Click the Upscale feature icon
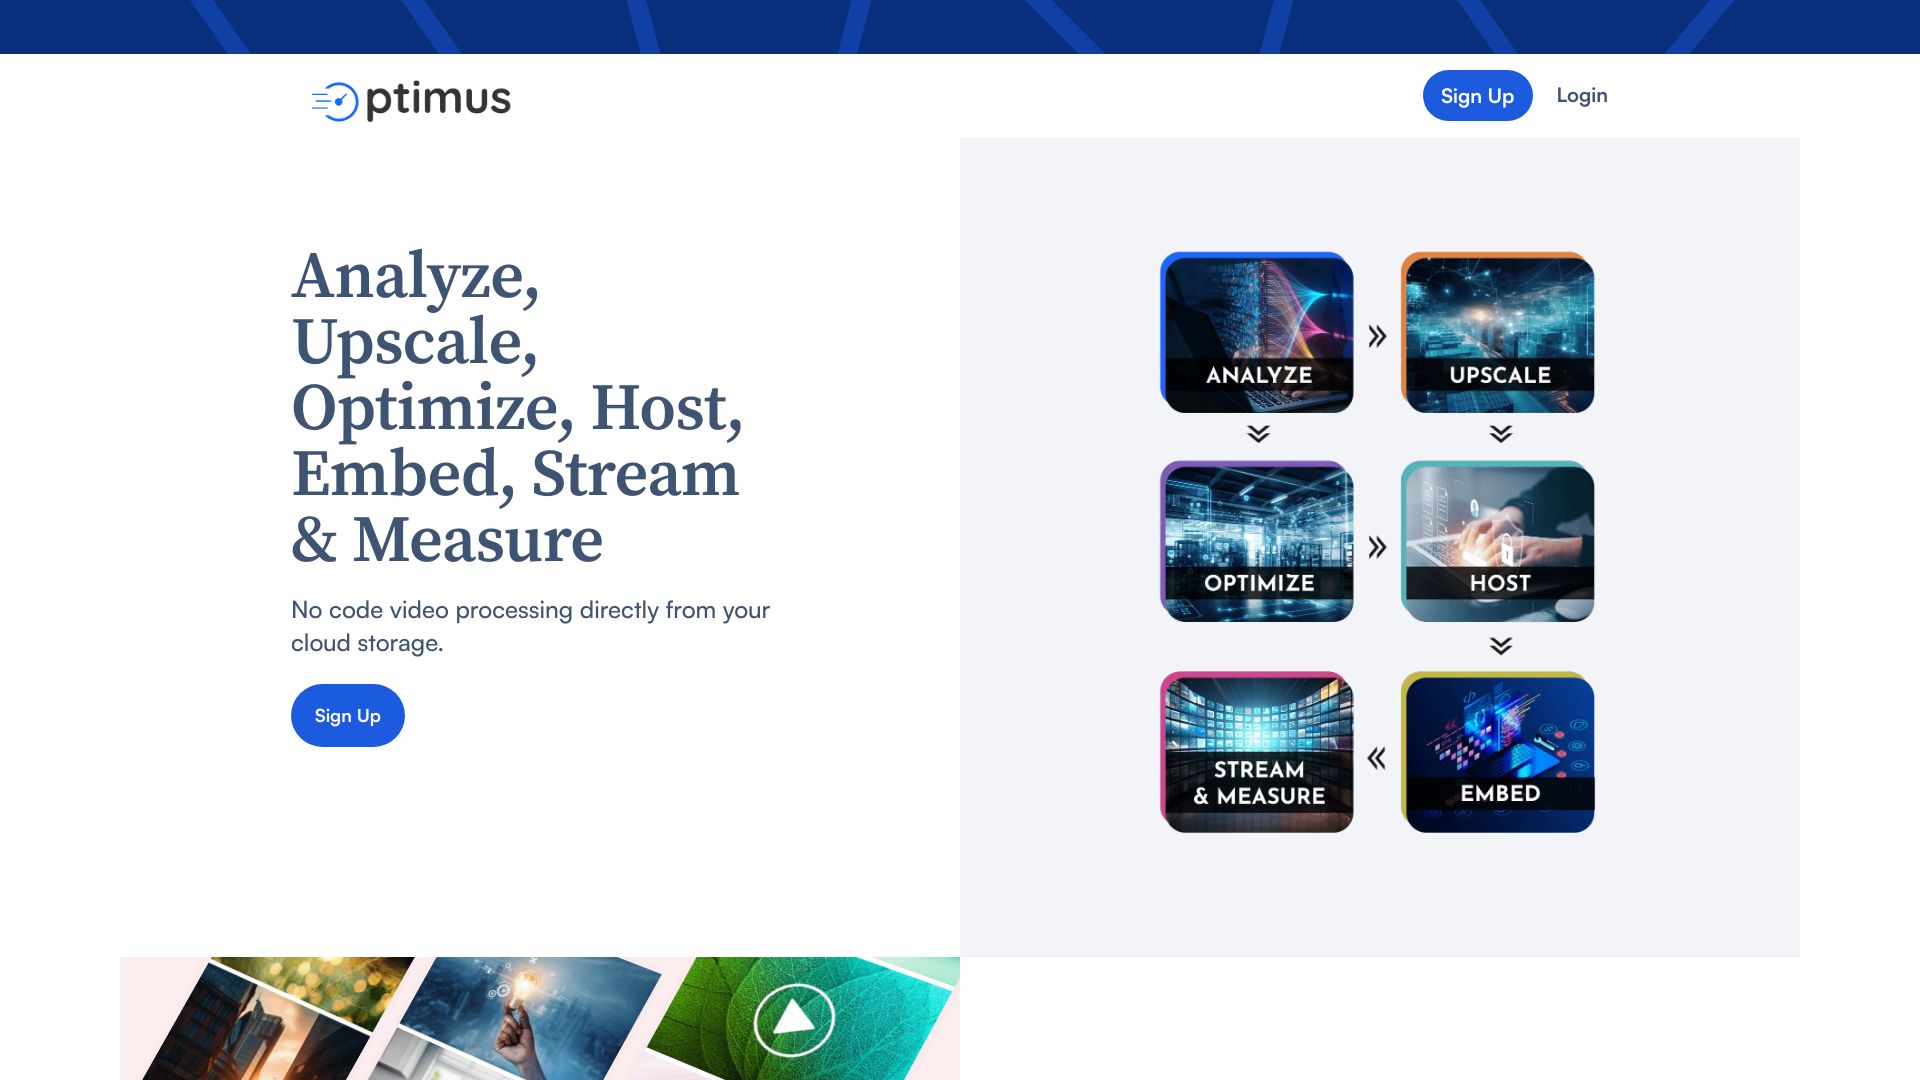Viewport: 1920px width, 1080px height. point(1498,332)
